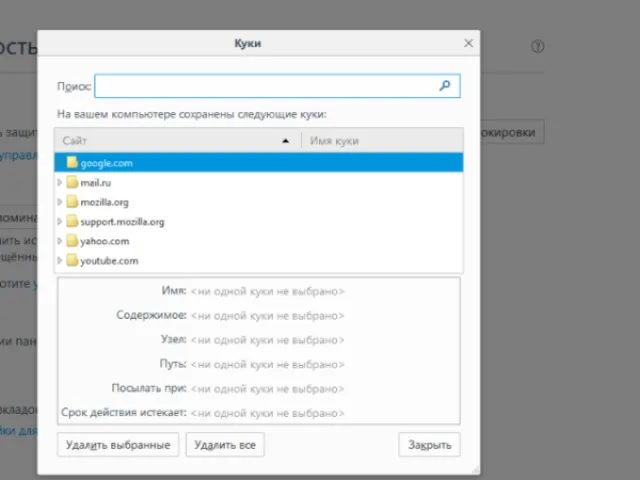Expand the mail.ru cookie tree
The image size is (640, 480).
point(60,182)
